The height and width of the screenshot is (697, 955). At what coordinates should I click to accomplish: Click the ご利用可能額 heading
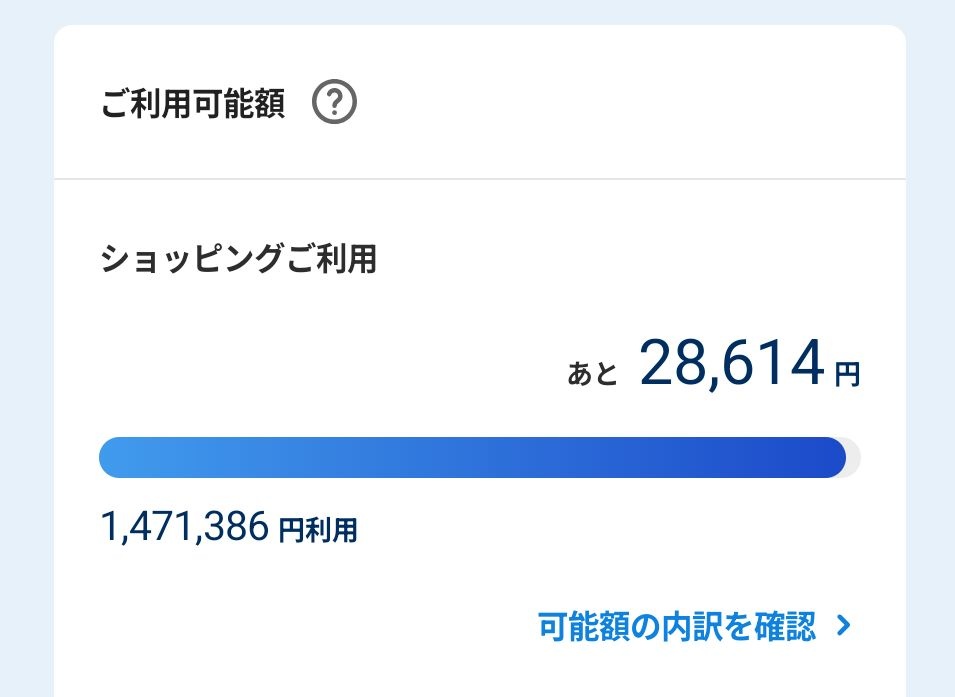[193, 103]
